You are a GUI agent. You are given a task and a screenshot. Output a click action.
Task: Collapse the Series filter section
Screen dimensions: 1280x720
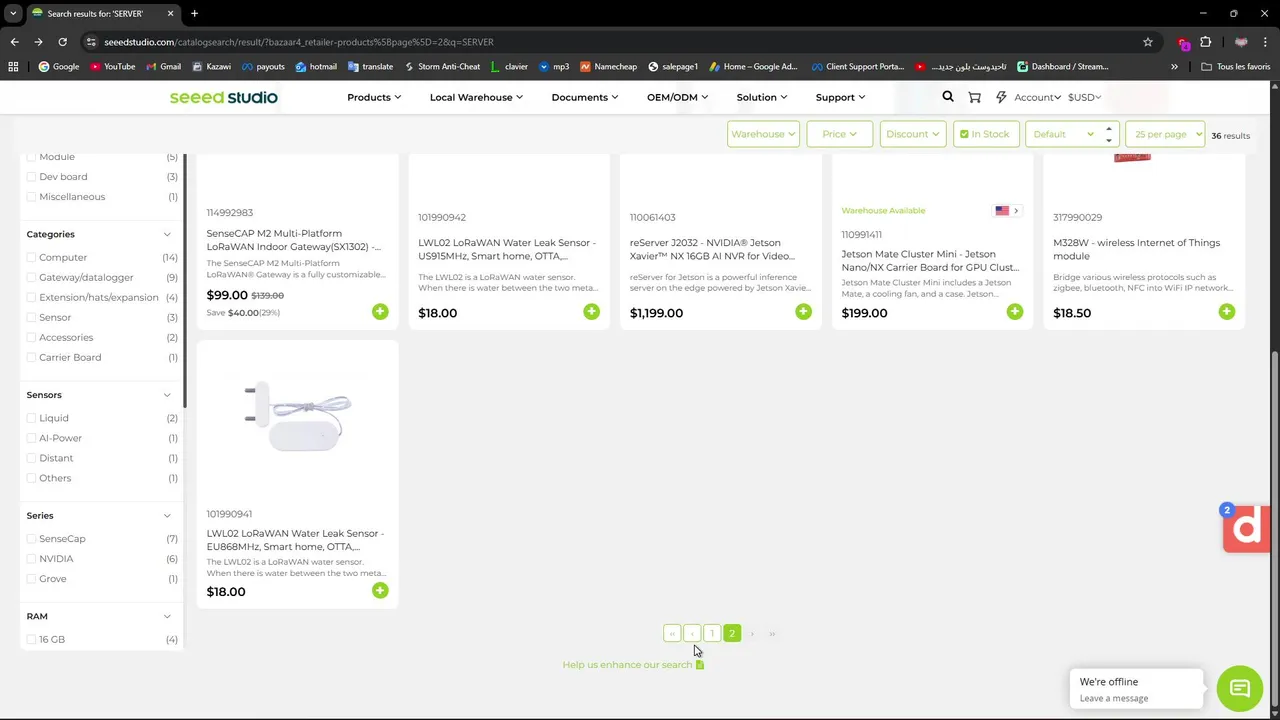click(167, 515)
